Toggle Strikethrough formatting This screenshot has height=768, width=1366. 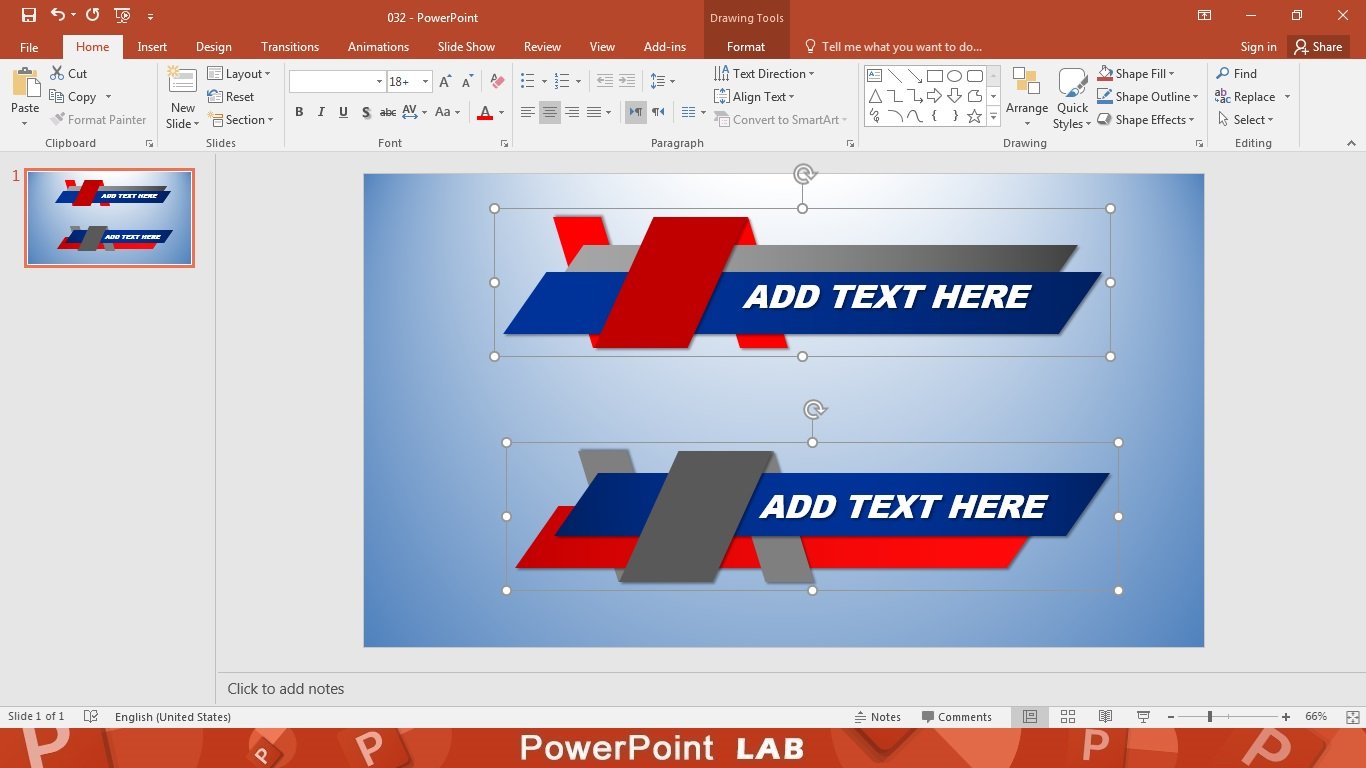coord(388,112)
